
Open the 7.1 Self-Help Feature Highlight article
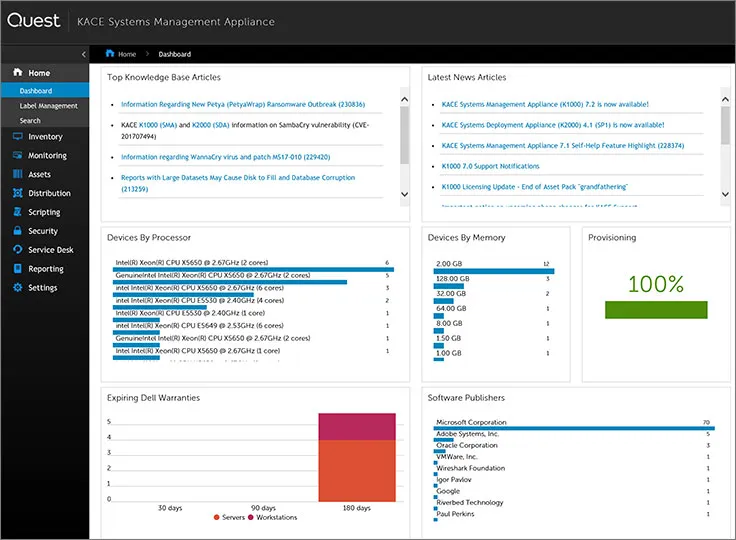tap(562, 146)
